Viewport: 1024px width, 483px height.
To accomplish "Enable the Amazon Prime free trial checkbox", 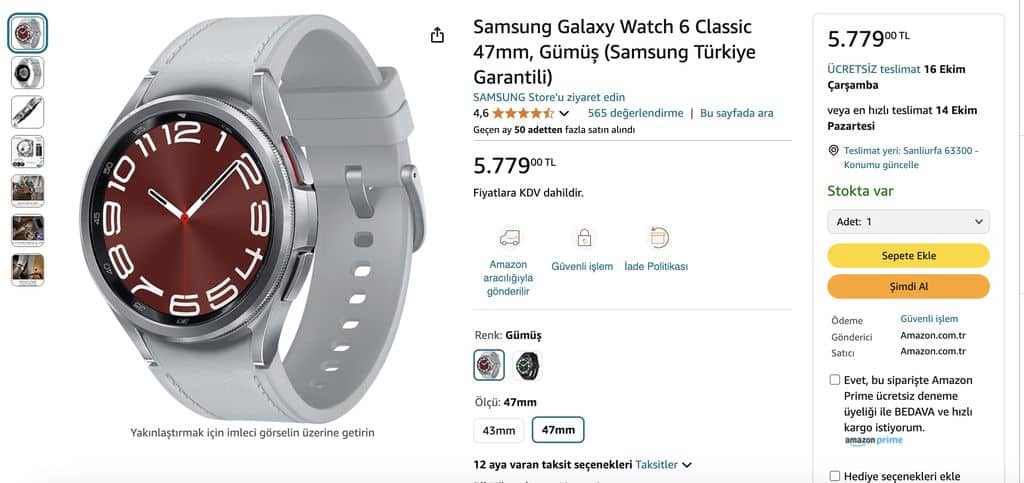I will [835, 380].
